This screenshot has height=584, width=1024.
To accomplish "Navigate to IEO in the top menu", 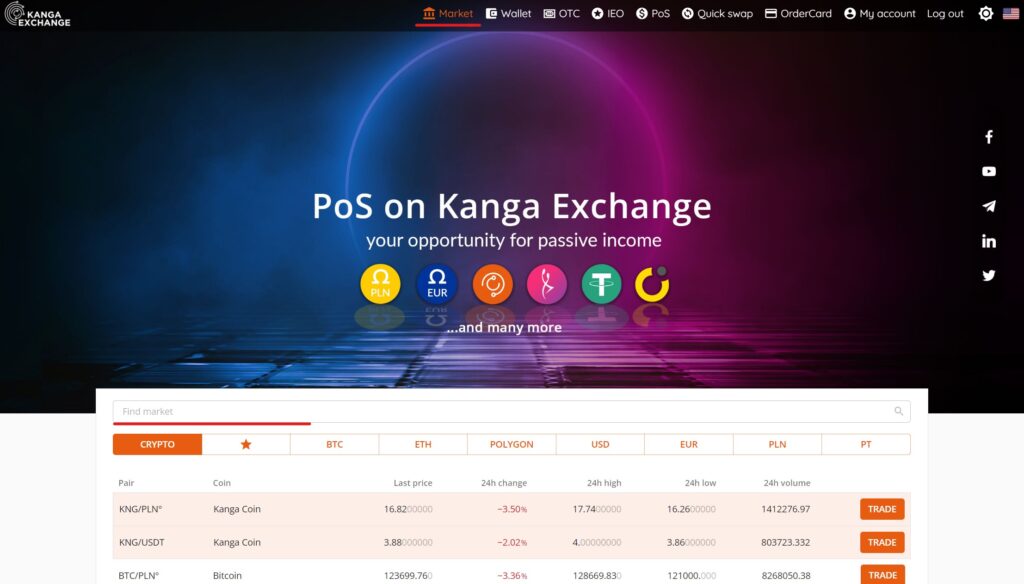I will click(607, 13).
